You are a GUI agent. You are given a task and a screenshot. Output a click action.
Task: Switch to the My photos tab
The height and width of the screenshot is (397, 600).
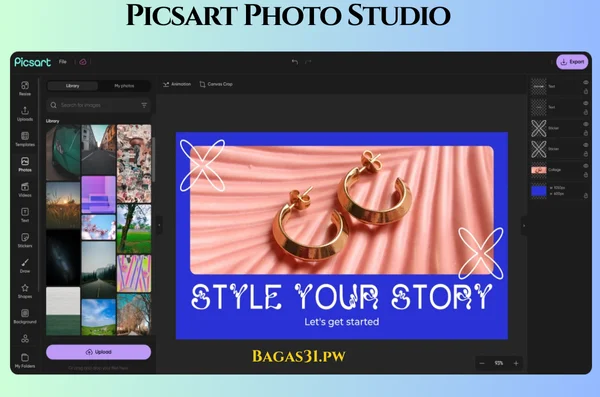[x=124, y=86]
